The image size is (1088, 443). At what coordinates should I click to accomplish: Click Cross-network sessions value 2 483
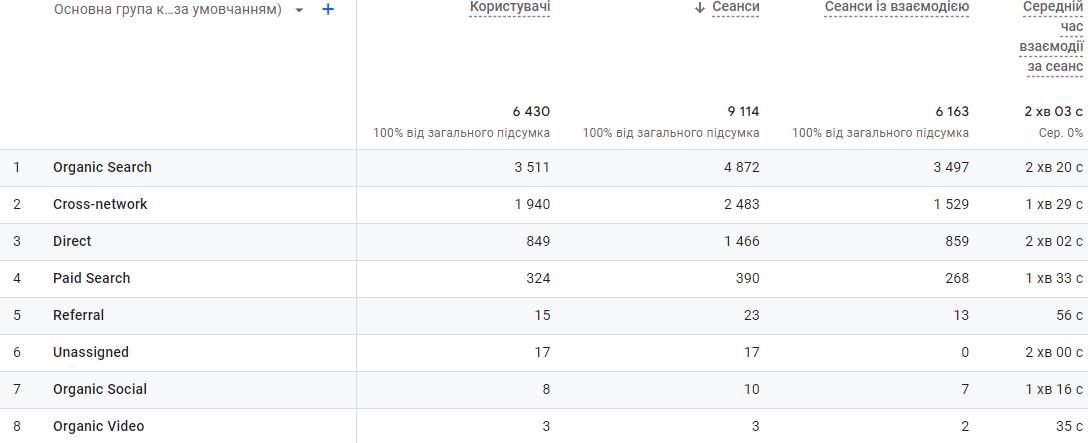741,204
